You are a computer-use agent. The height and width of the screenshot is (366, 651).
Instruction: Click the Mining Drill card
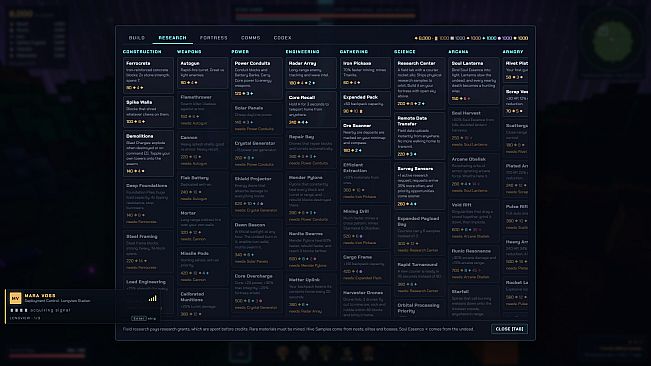click(x=365, y=227)
